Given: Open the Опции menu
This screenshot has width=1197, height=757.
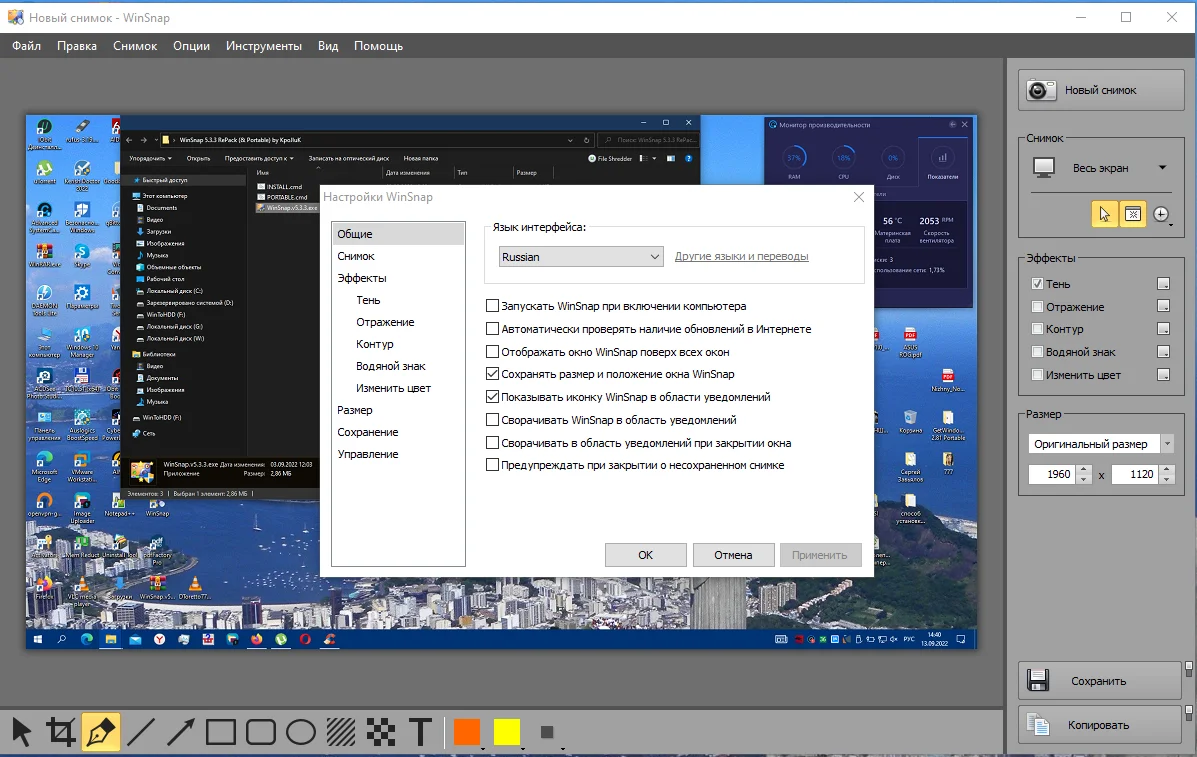Looking at the screenshot, I should tap(192, 46).
